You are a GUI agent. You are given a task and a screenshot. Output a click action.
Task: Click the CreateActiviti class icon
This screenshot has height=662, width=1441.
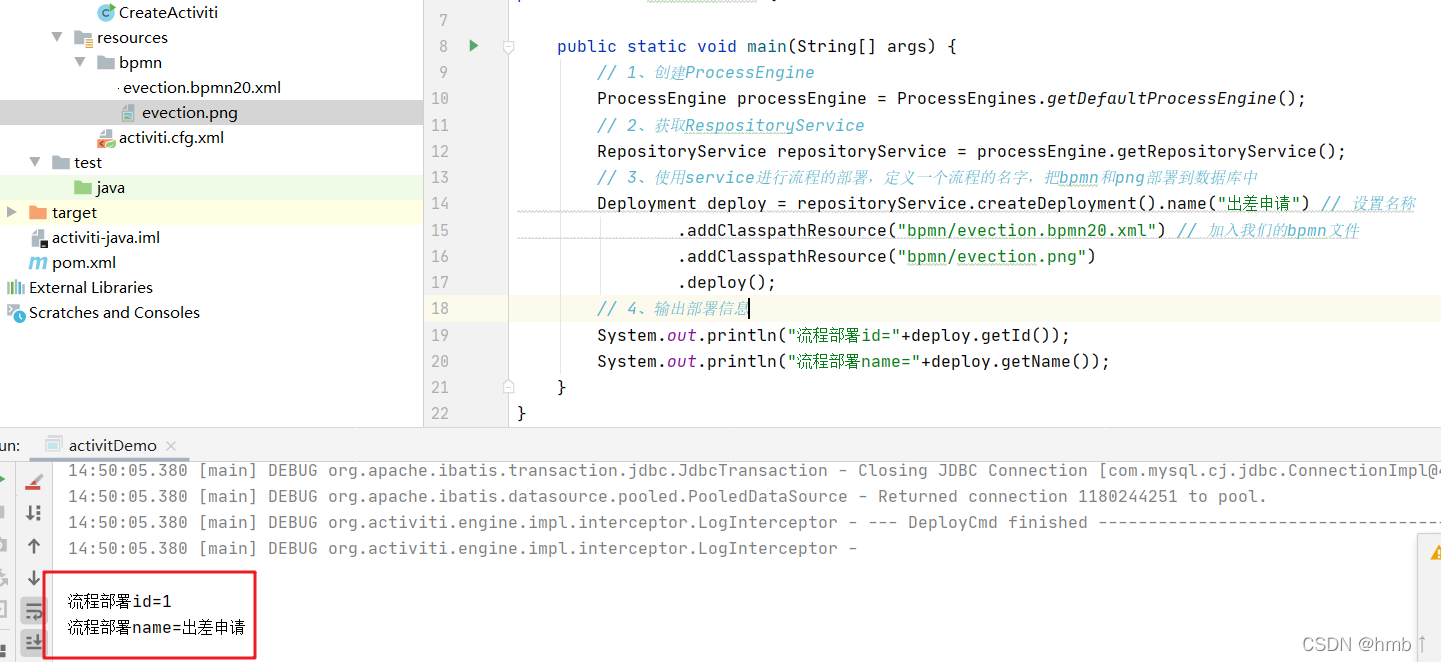pos(106,13)
